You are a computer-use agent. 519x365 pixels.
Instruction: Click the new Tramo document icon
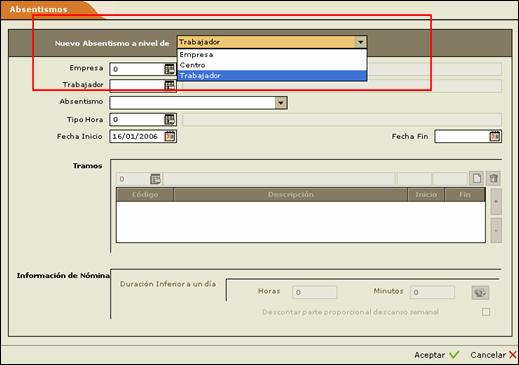[476, 178]
